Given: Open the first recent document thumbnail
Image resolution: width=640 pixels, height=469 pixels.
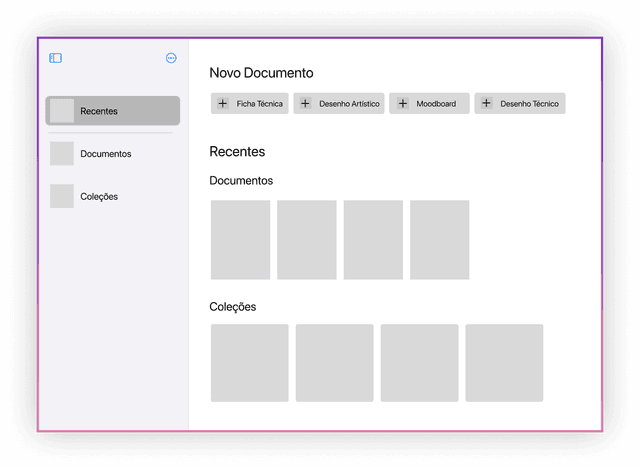Looking at the screenshot, I should pos(240,240).
